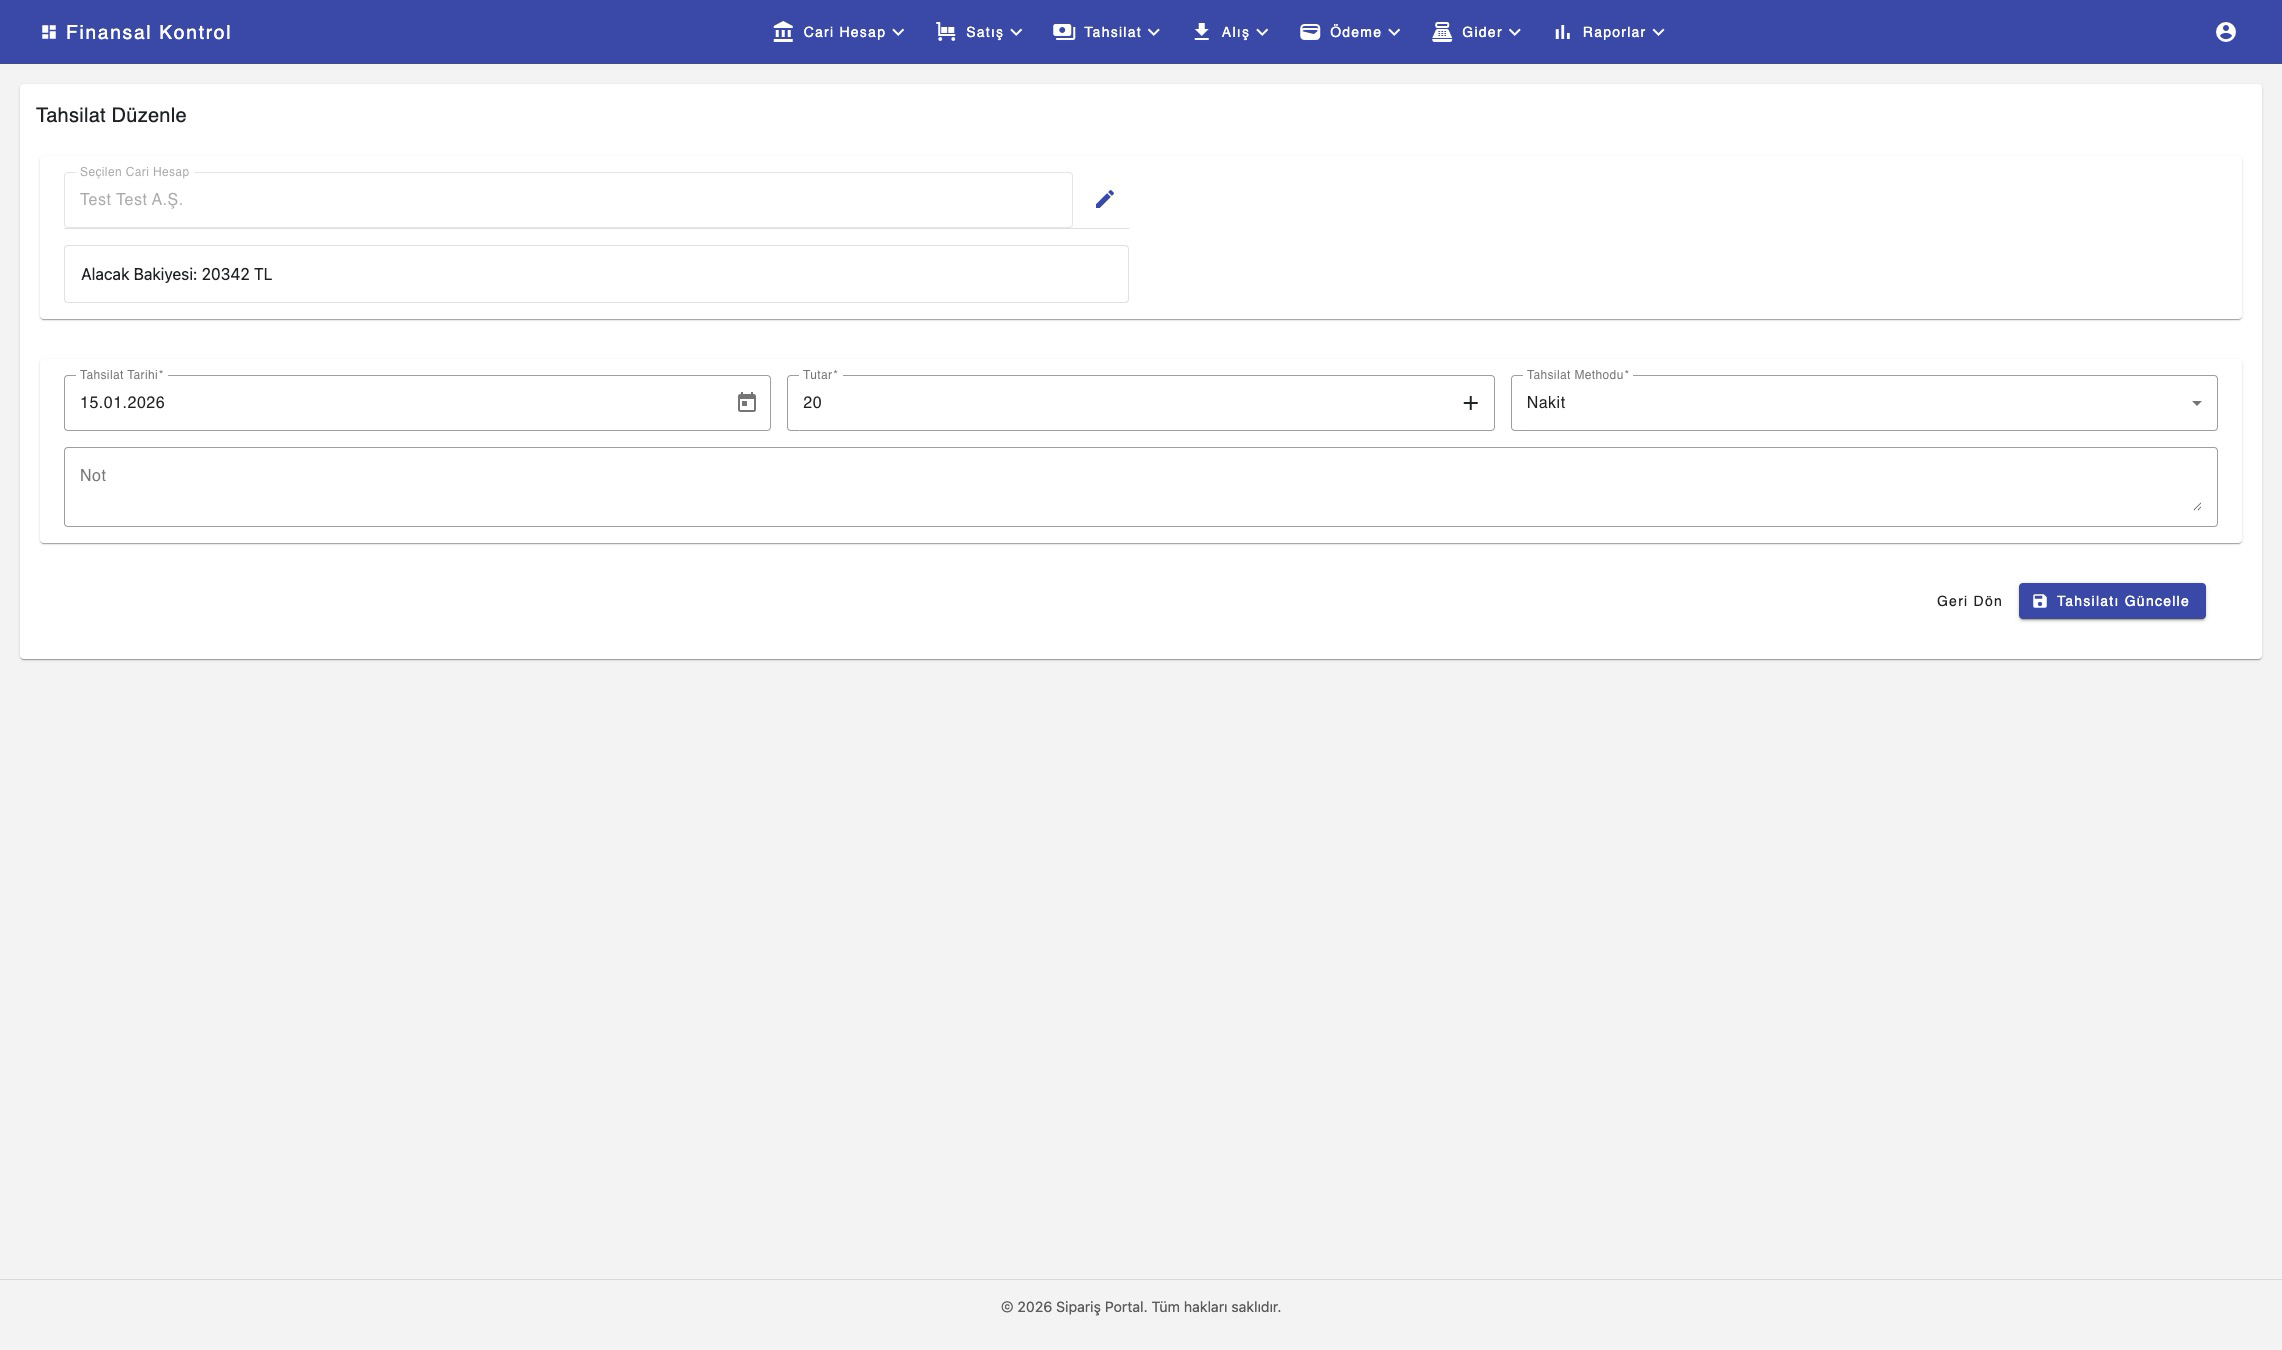
Task: Click the user account avatar icon
Action: (x=2225, y=32)
